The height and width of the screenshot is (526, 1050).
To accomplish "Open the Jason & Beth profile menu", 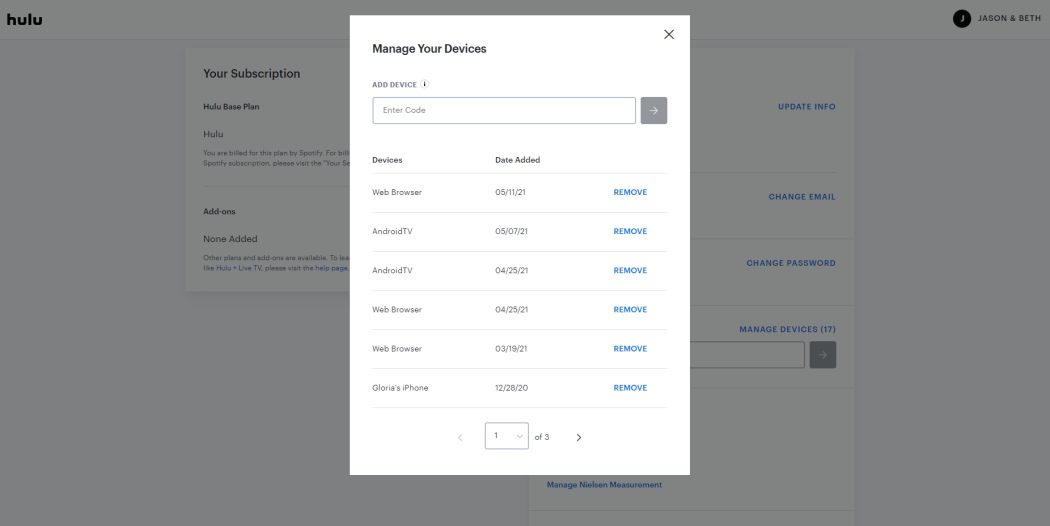I will point(1008,19).
